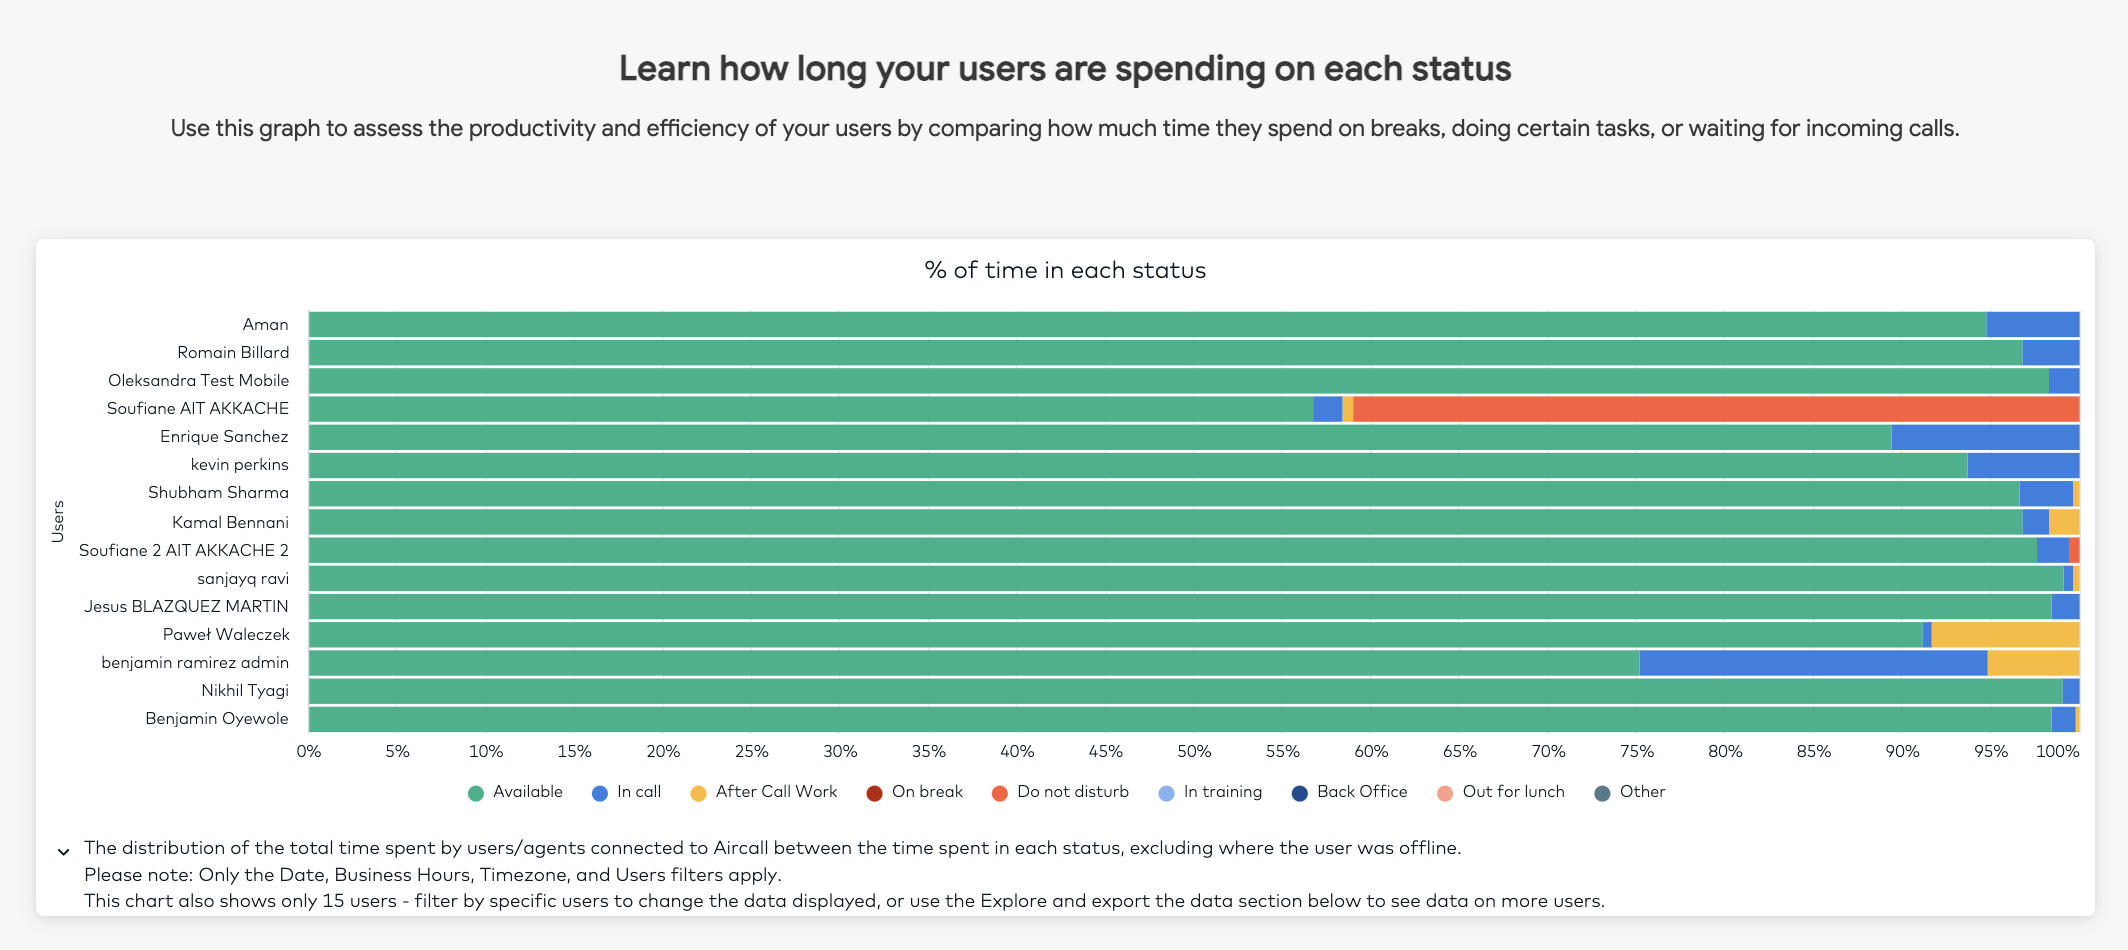Image resolution: width=2128 pixels, height=950 pixels.
Task: Click the navy Back Office legend dot
Action: click(x=1300, y=793)
